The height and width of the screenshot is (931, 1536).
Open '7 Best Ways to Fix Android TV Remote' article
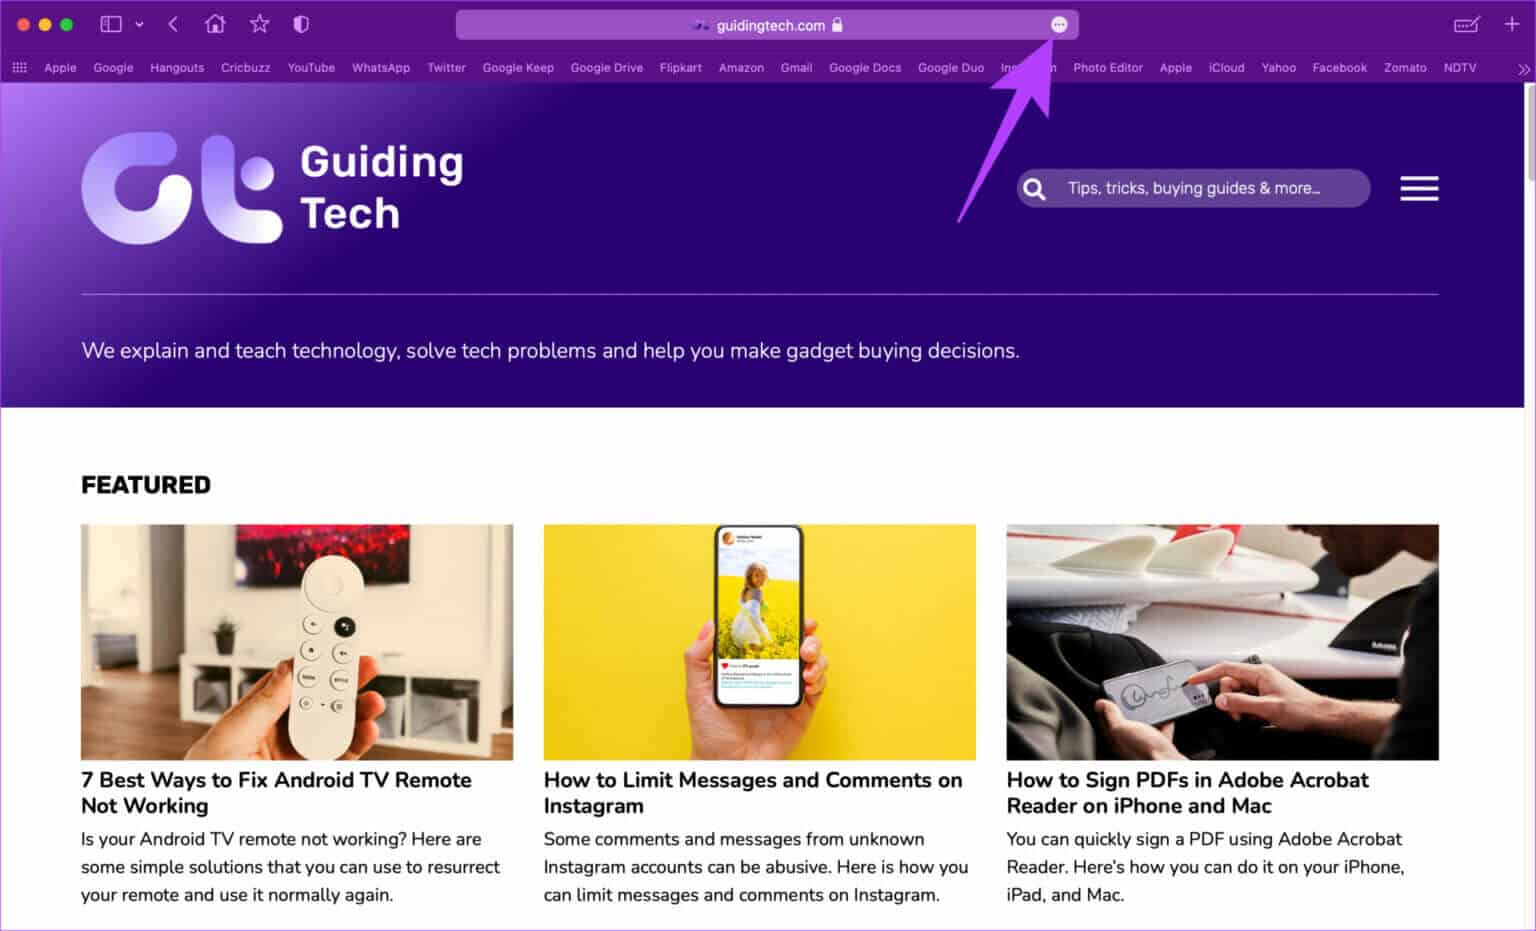click(276, 793)
